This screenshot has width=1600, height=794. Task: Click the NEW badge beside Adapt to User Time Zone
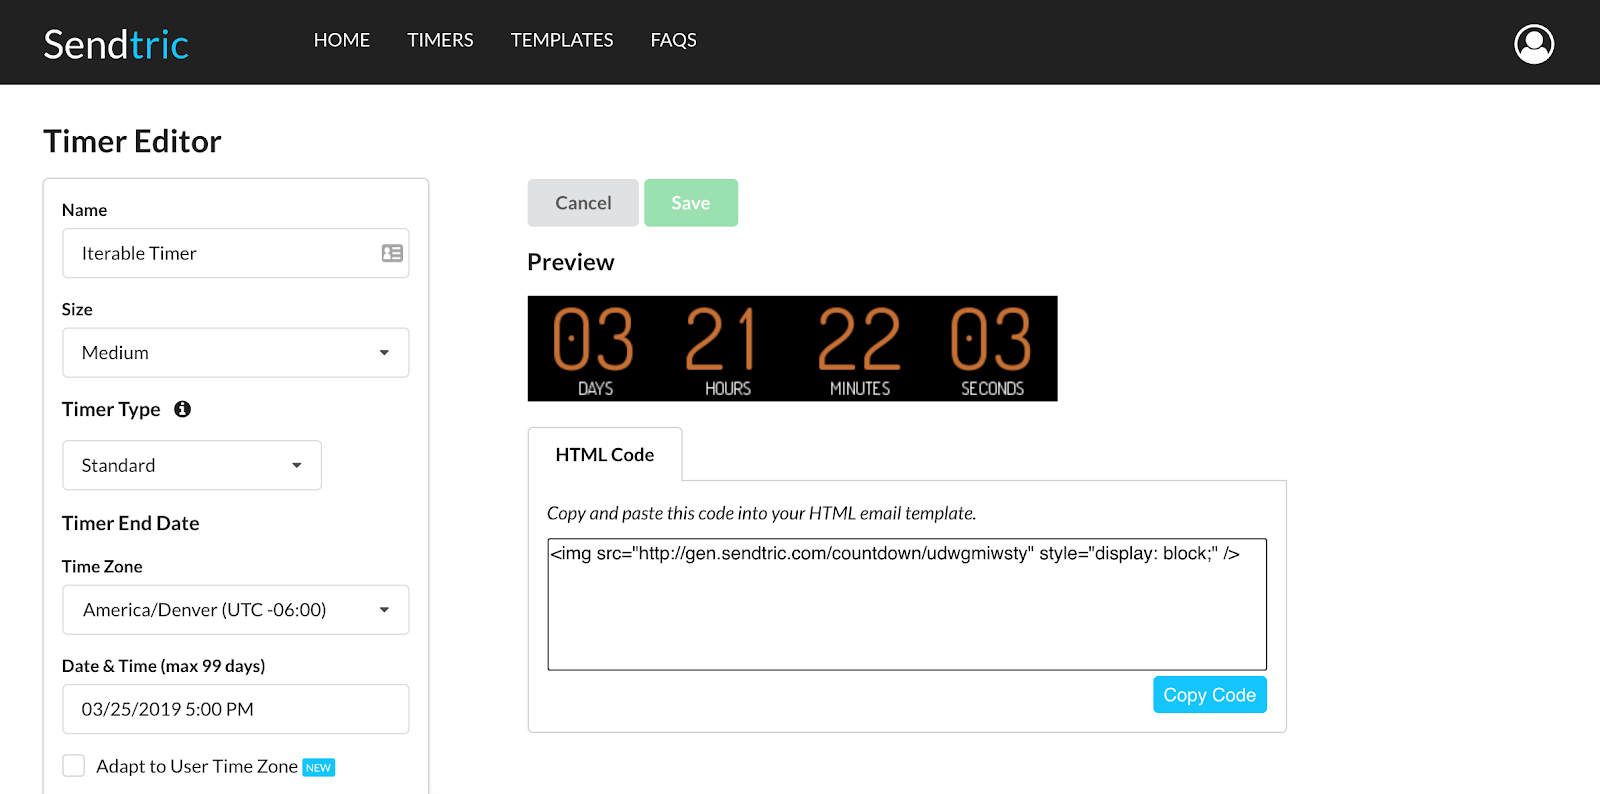(x=319, y=768)
